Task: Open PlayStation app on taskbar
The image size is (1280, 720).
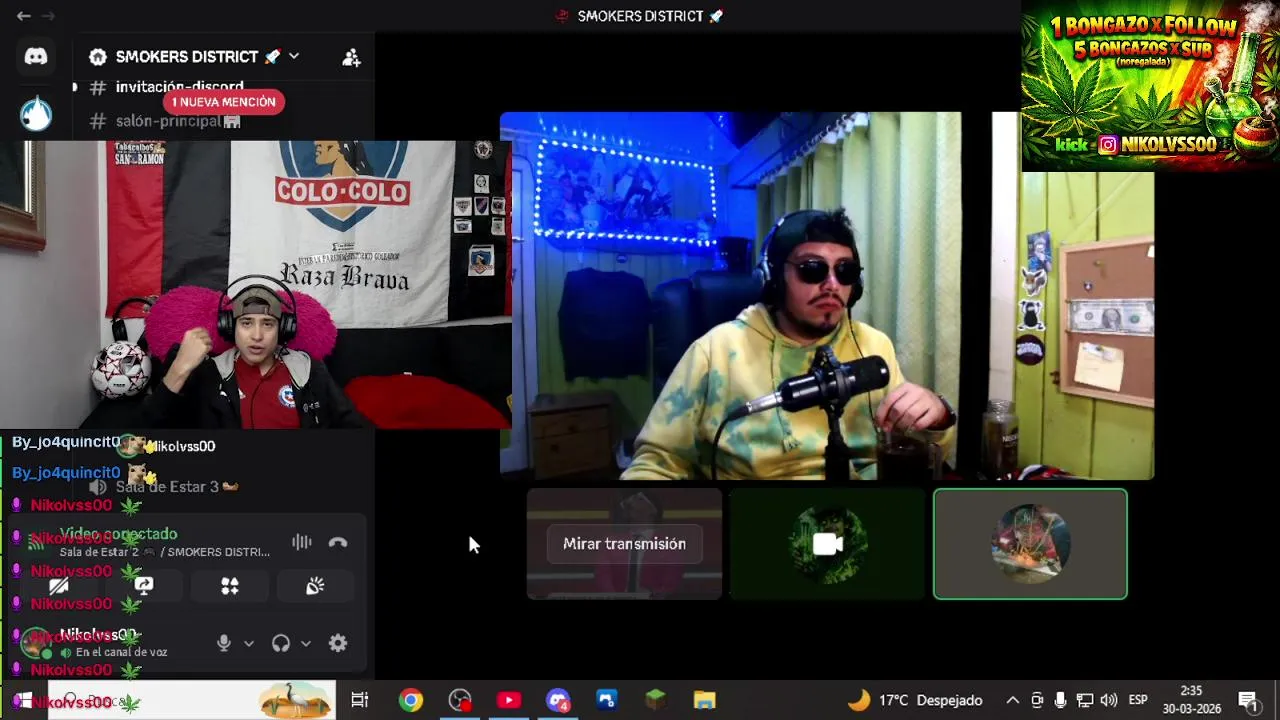Action: click(x=607, y=700)
